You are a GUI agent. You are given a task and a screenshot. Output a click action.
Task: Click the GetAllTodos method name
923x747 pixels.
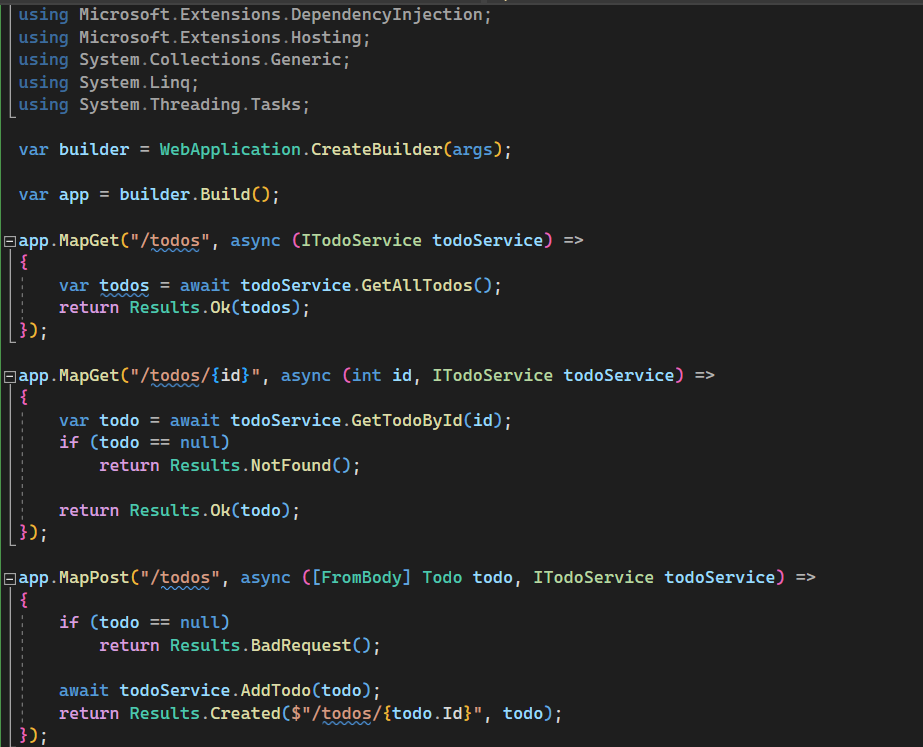pos(417,286)
